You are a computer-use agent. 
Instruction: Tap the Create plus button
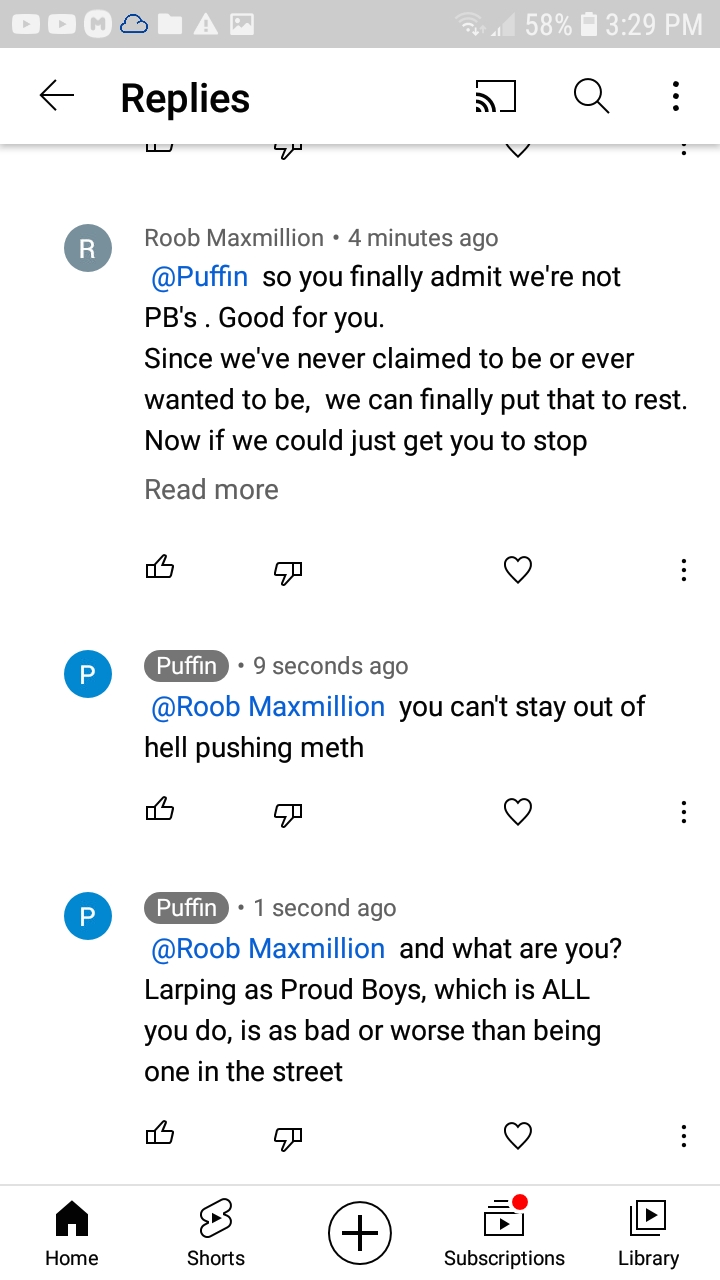click(x=360, y=1233)
